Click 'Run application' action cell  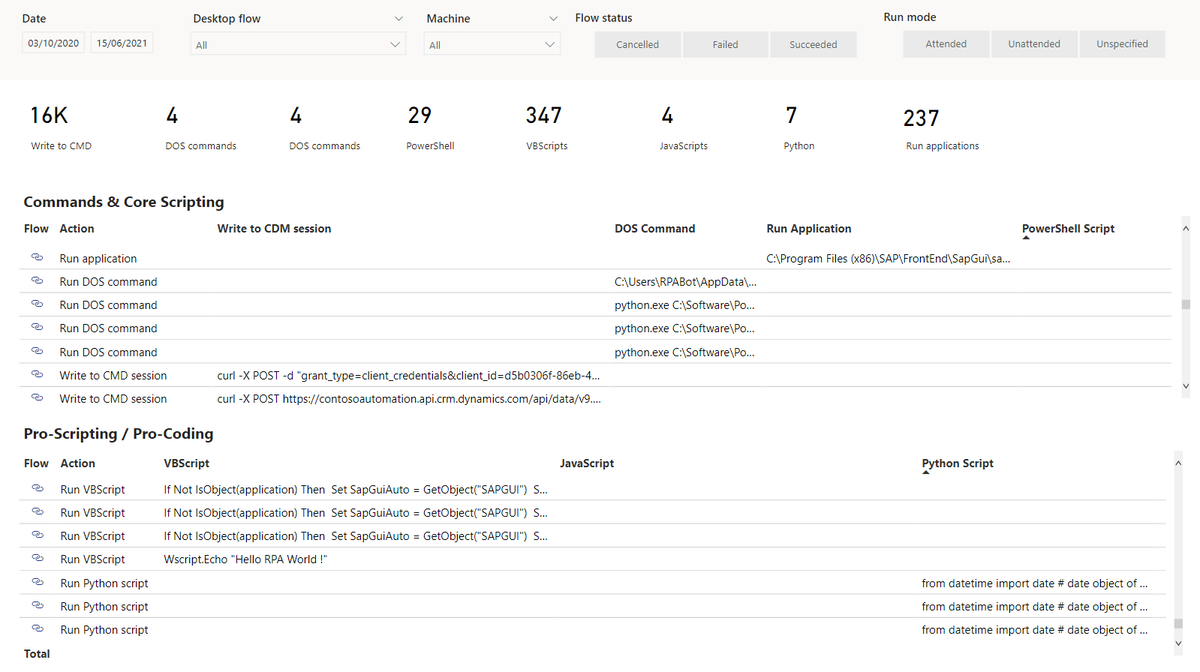click(x=98, y=258)
